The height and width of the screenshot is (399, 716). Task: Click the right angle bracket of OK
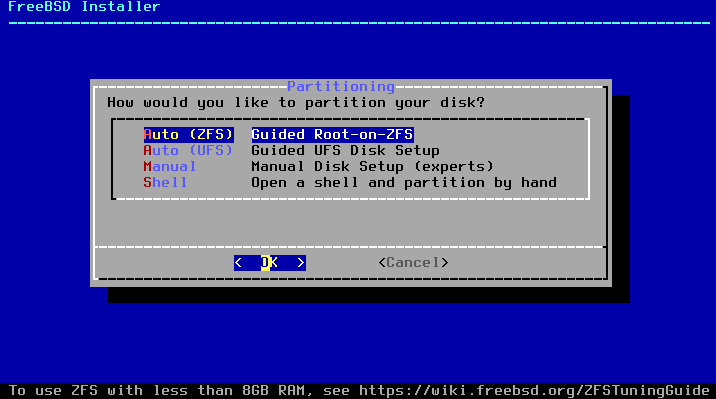click(300, 262)
